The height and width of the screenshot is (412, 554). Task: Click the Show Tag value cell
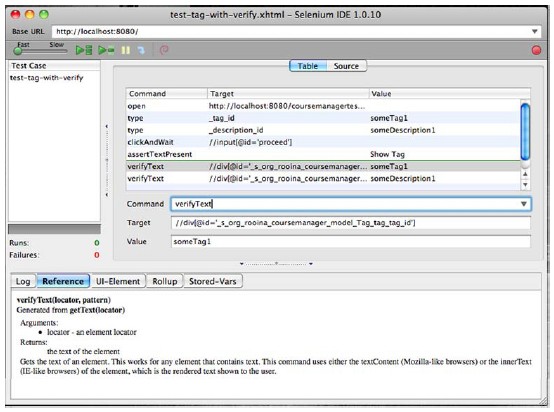[x=387, y=154]
